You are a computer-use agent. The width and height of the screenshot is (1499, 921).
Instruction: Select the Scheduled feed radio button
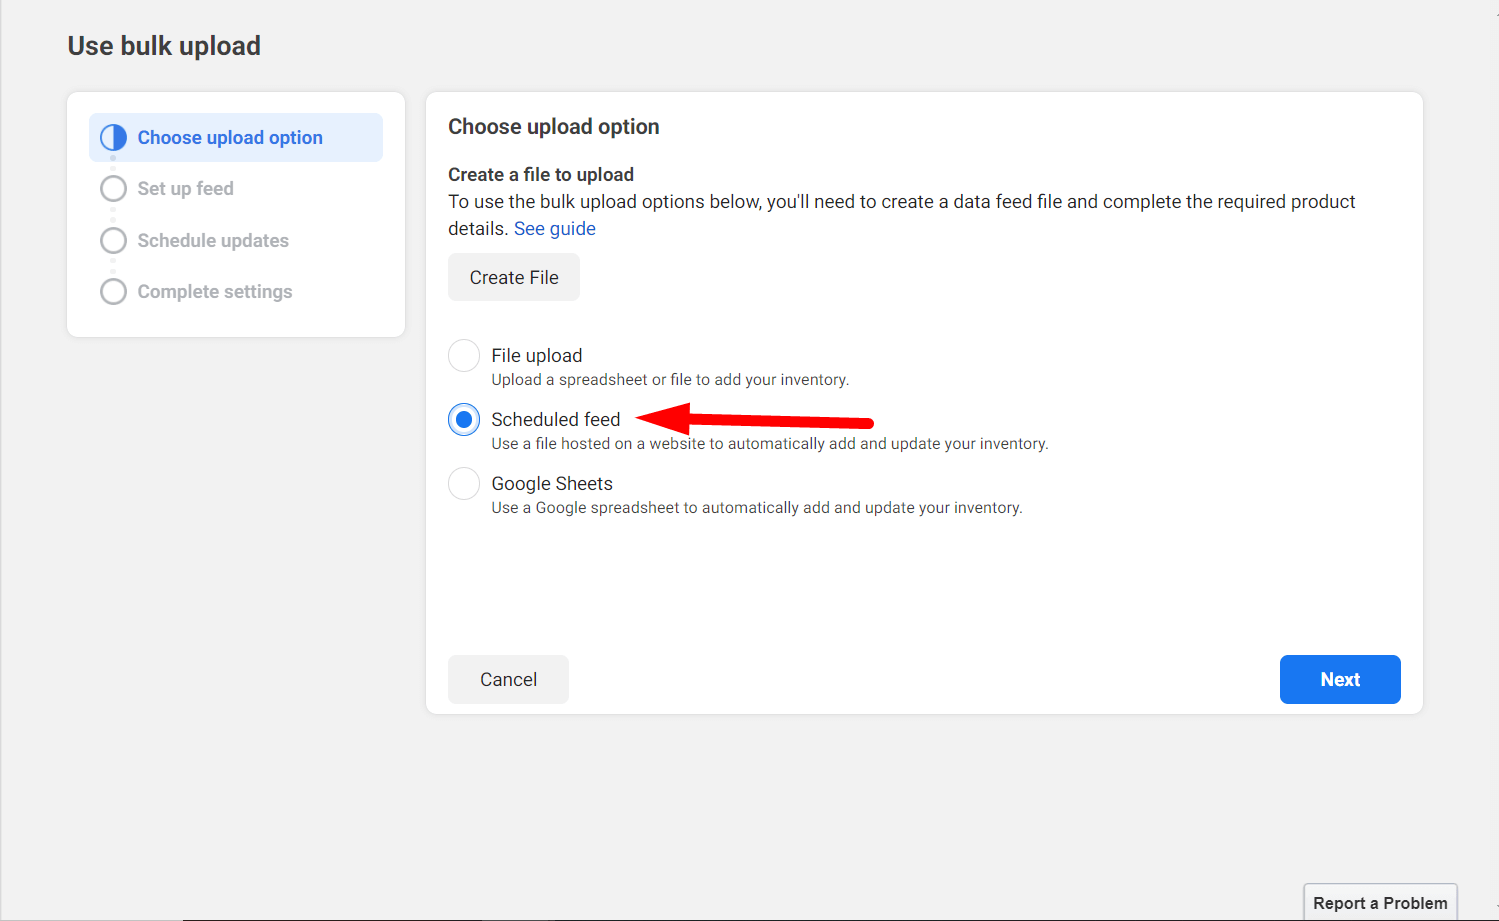[464, 419]
